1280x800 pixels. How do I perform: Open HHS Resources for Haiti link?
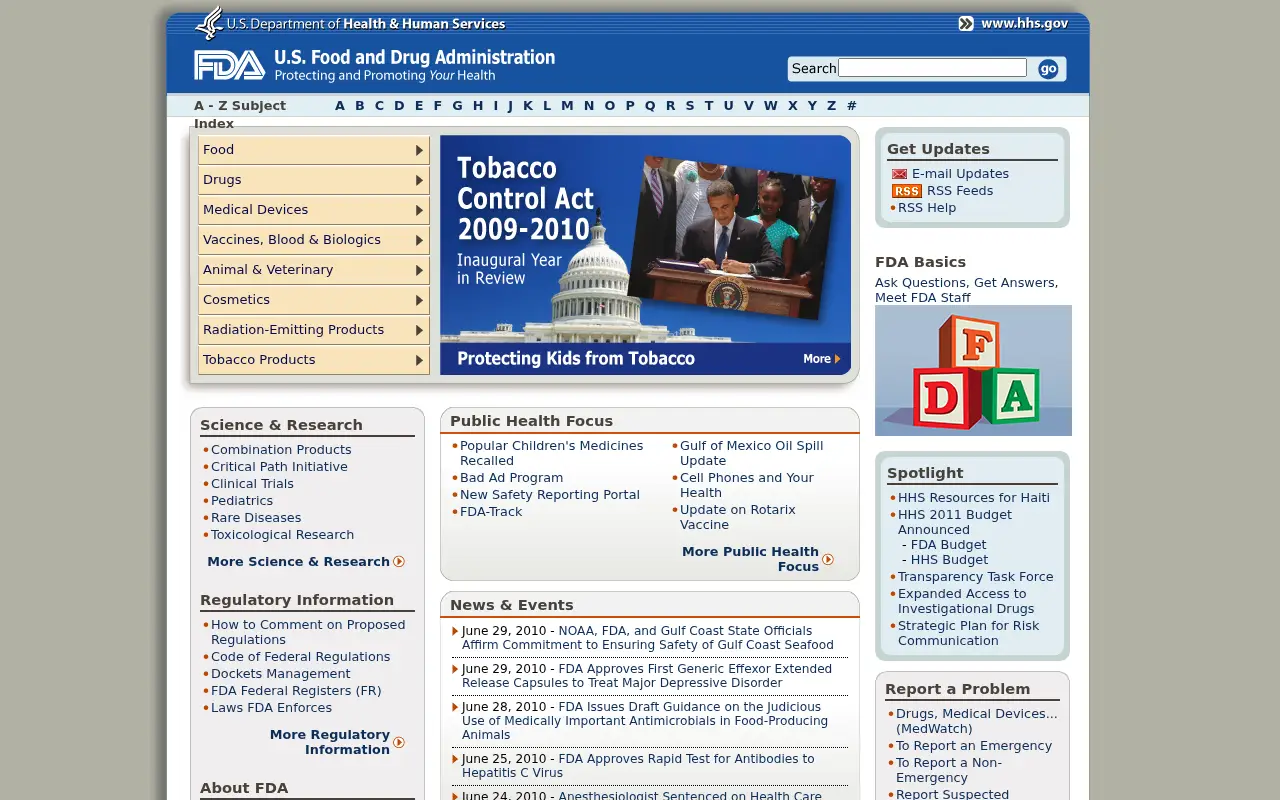tap(974, 498)
